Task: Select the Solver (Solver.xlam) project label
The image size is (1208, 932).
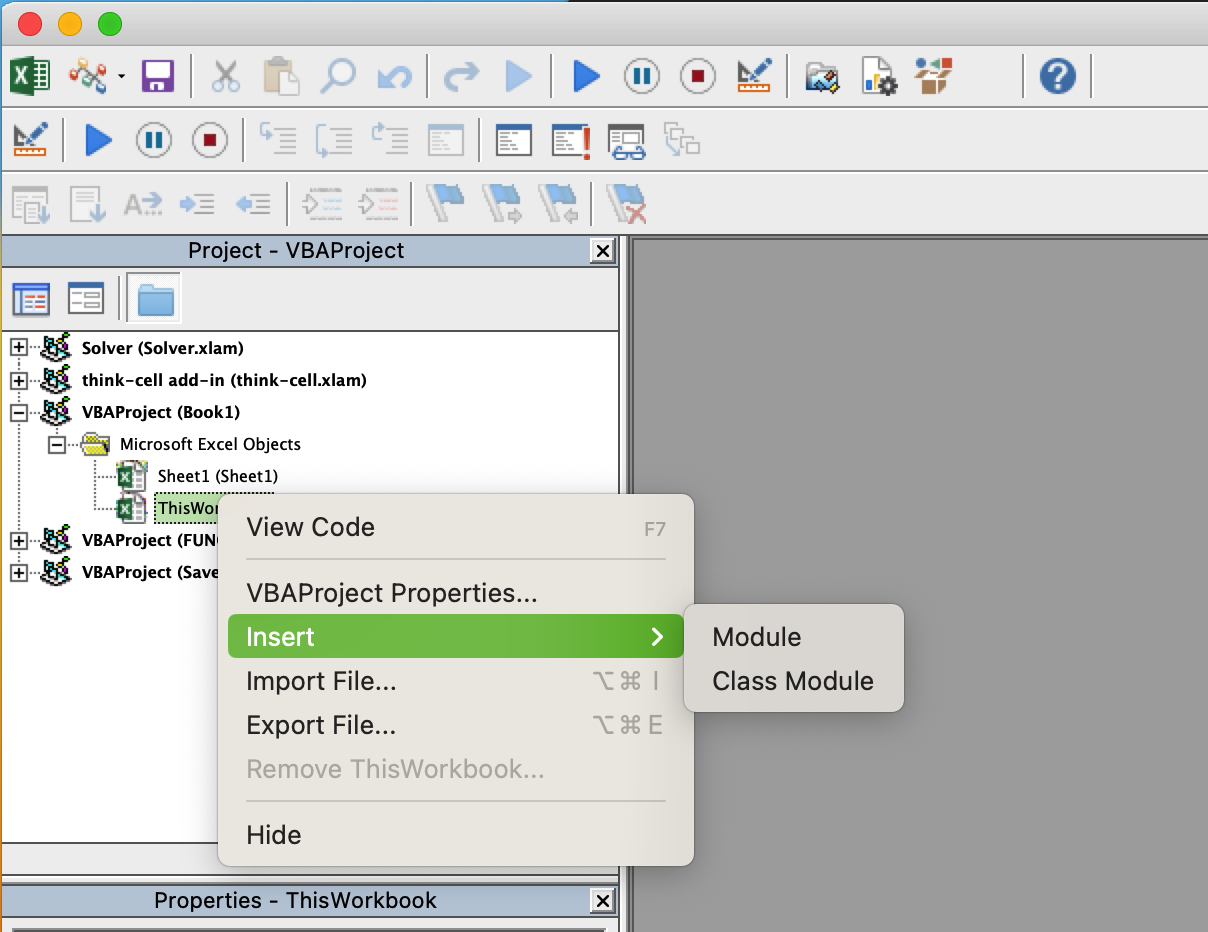Action: 163,348
